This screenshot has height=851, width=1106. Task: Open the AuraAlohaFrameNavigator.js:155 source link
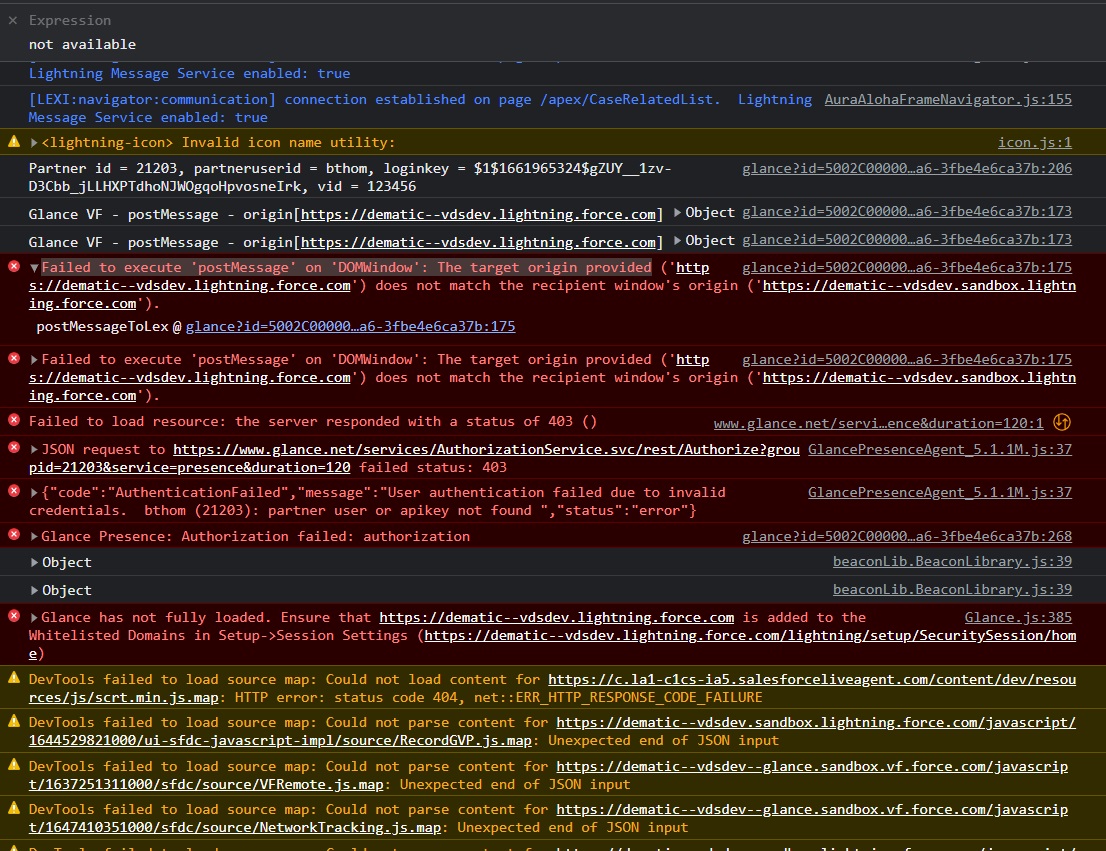point(947,99)
